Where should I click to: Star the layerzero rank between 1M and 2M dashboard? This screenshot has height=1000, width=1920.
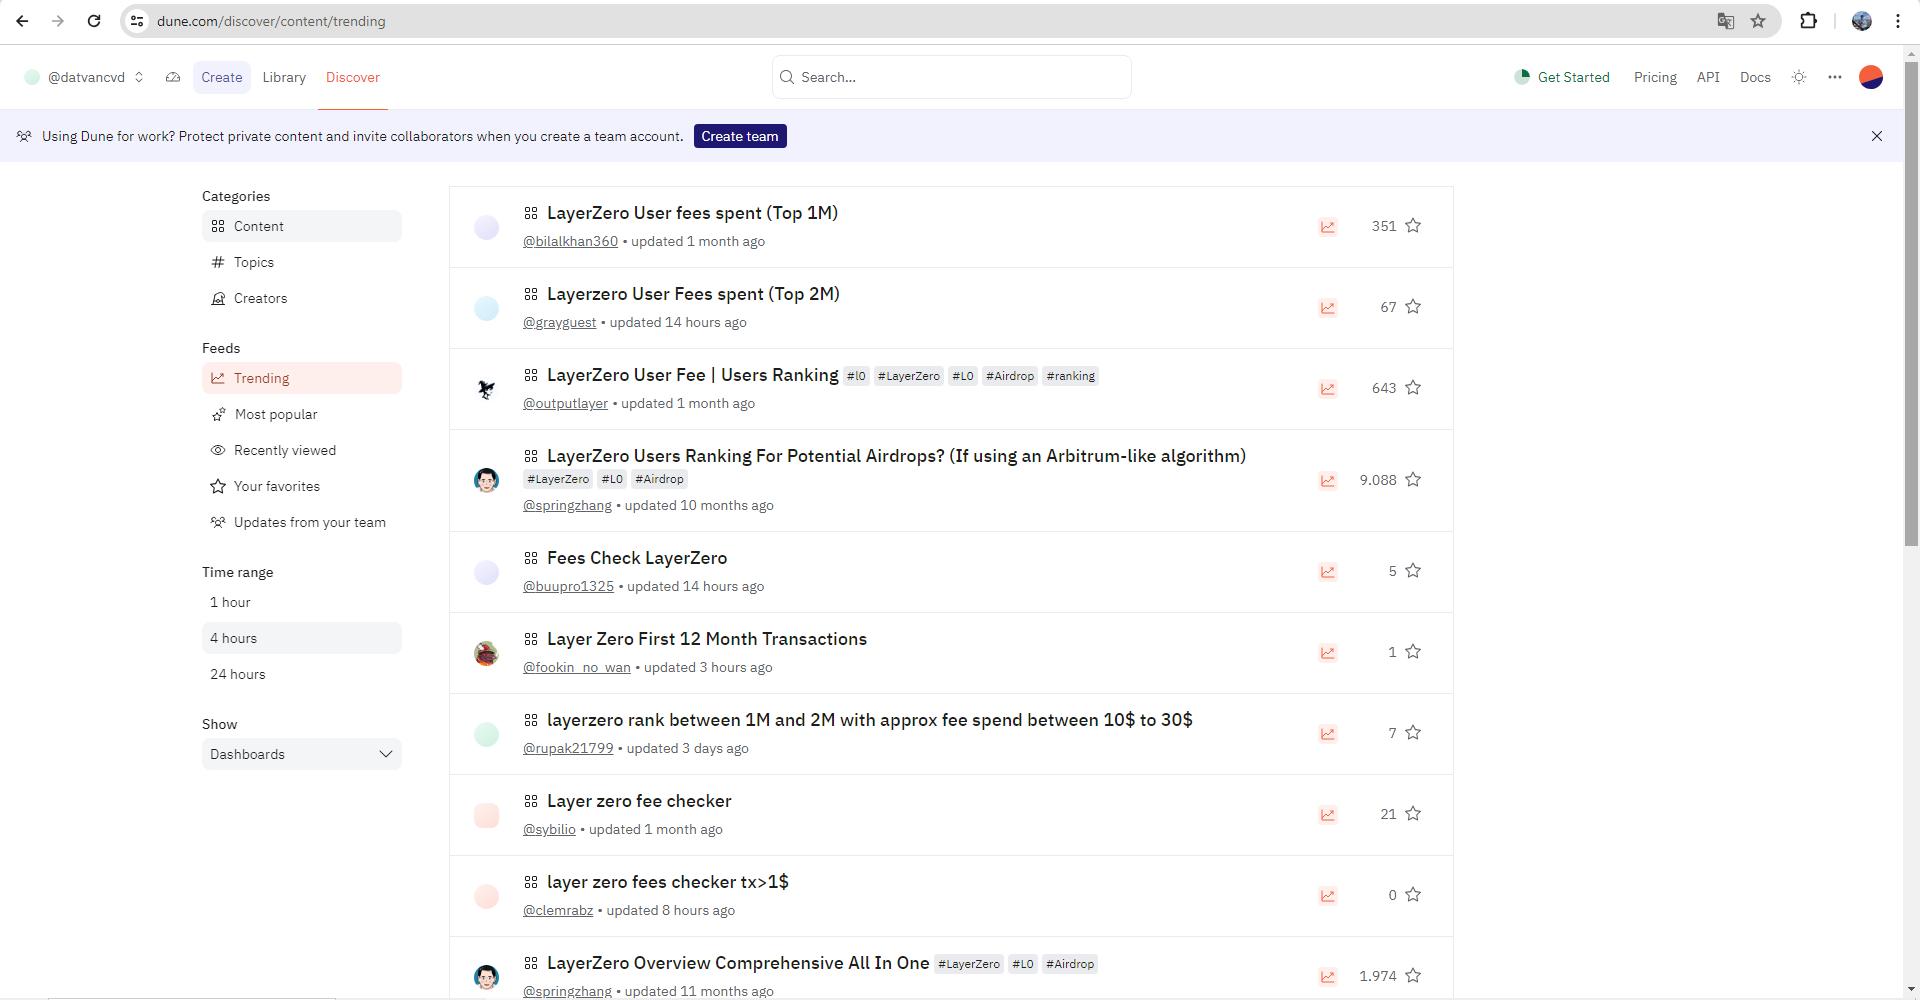(1413, 733)
